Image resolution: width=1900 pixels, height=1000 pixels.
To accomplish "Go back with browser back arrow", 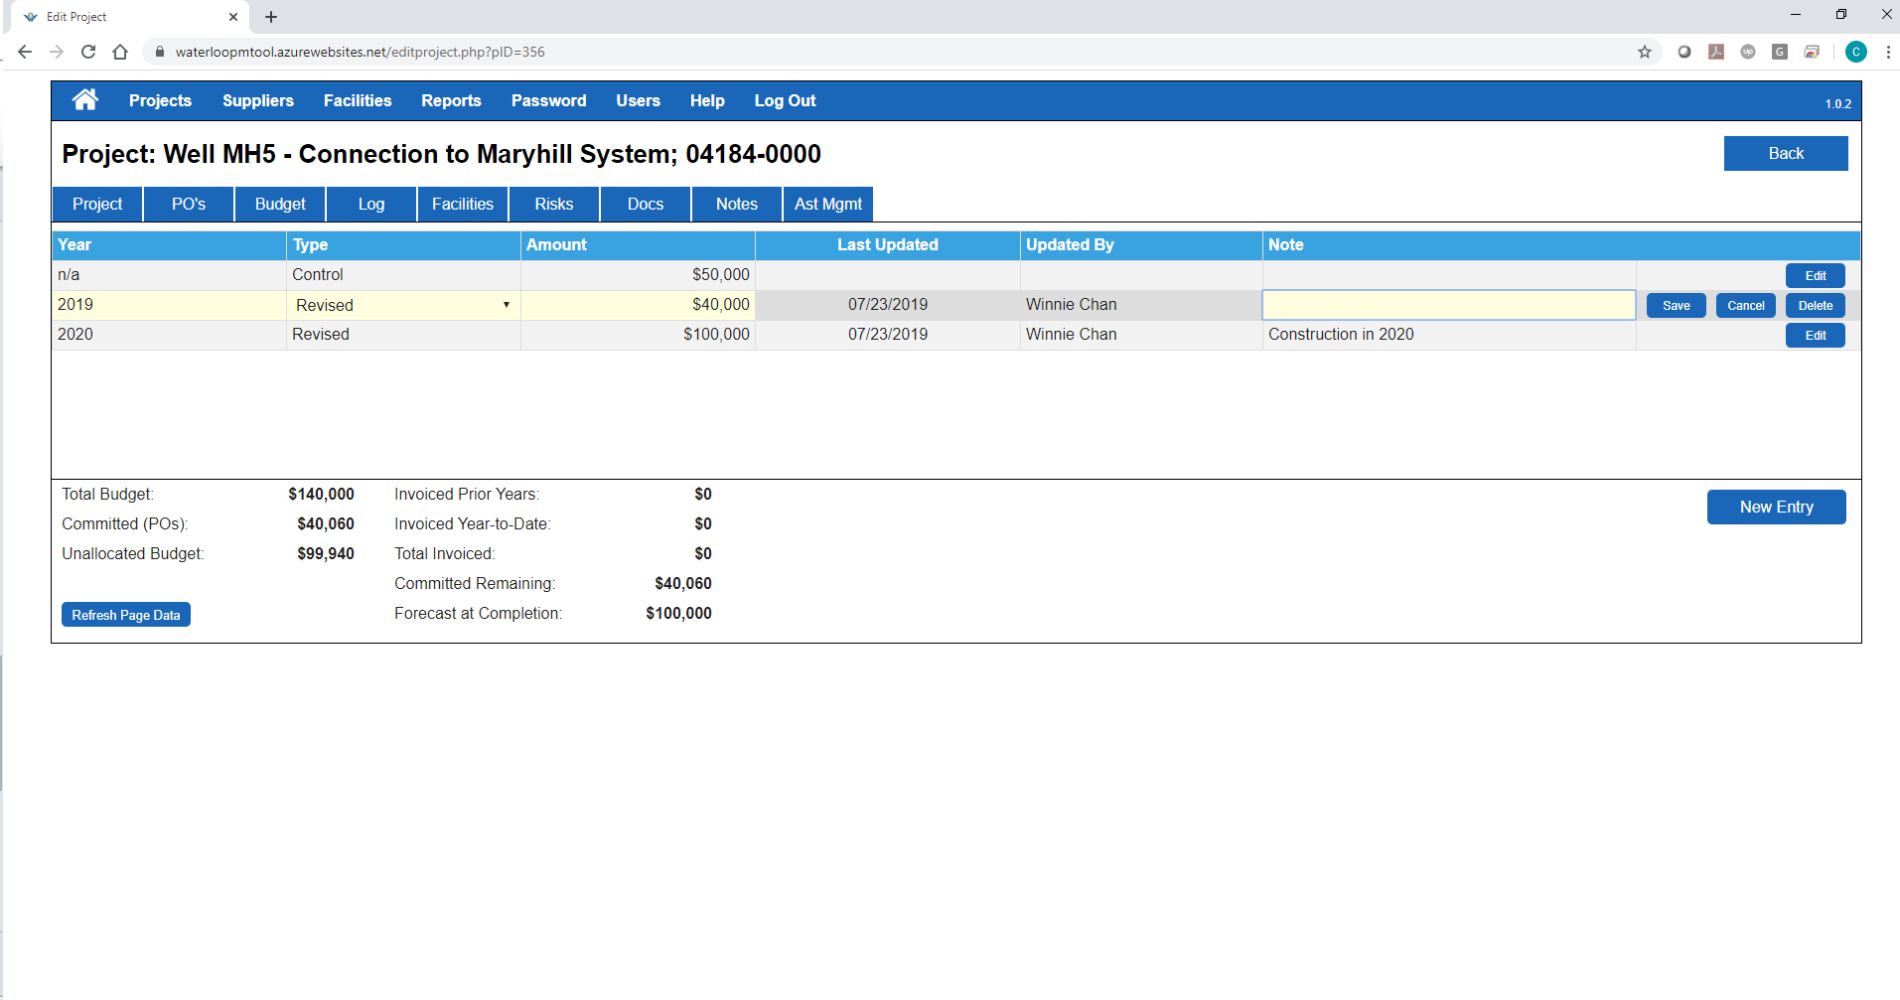I will point(25,52).
